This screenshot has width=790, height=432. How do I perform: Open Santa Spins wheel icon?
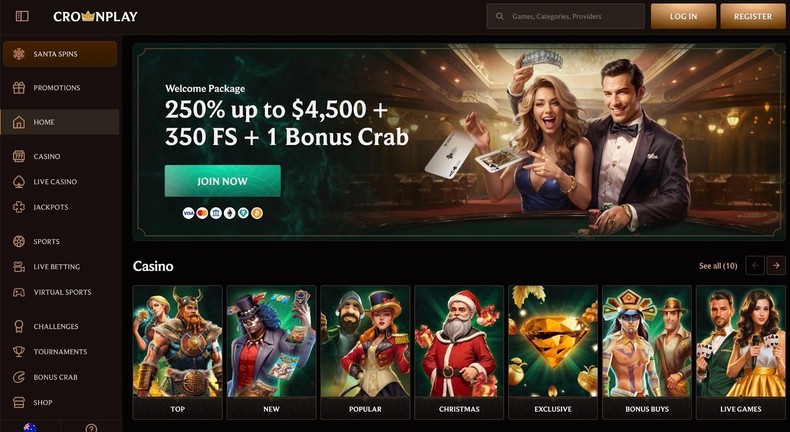(19, 54)
